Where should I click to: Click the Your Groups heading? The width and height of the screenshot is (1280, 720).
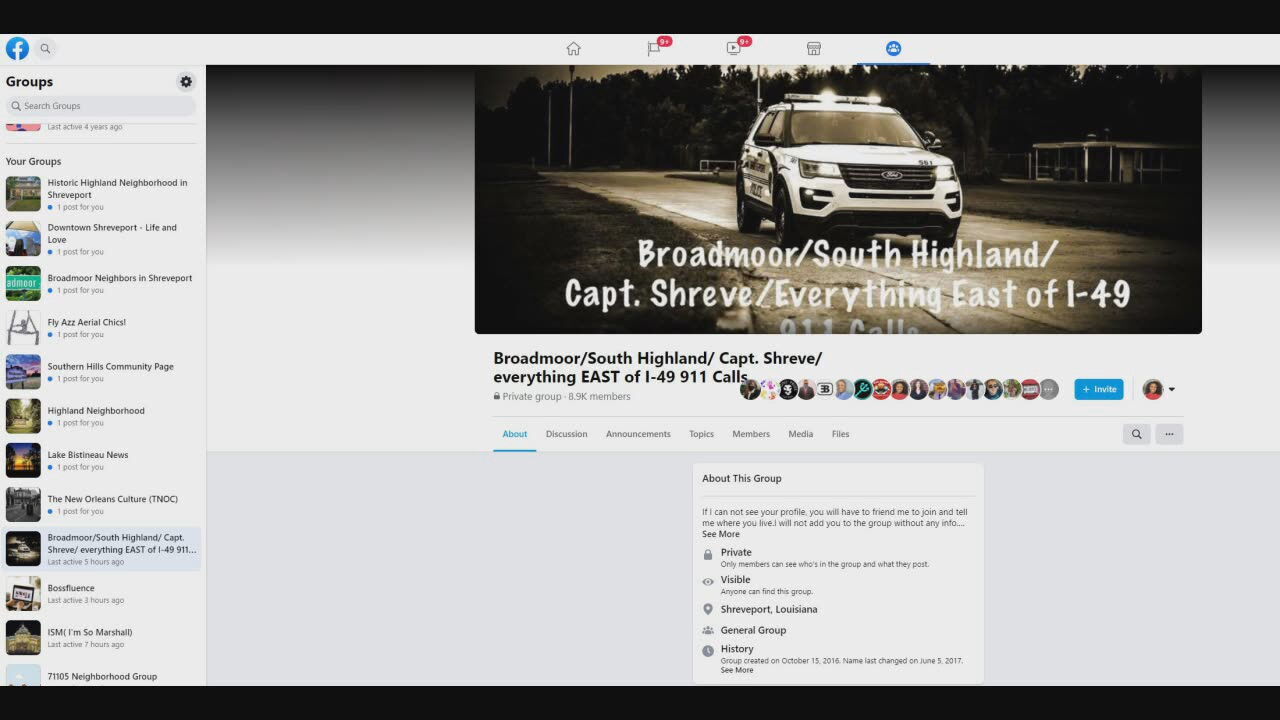33,161
